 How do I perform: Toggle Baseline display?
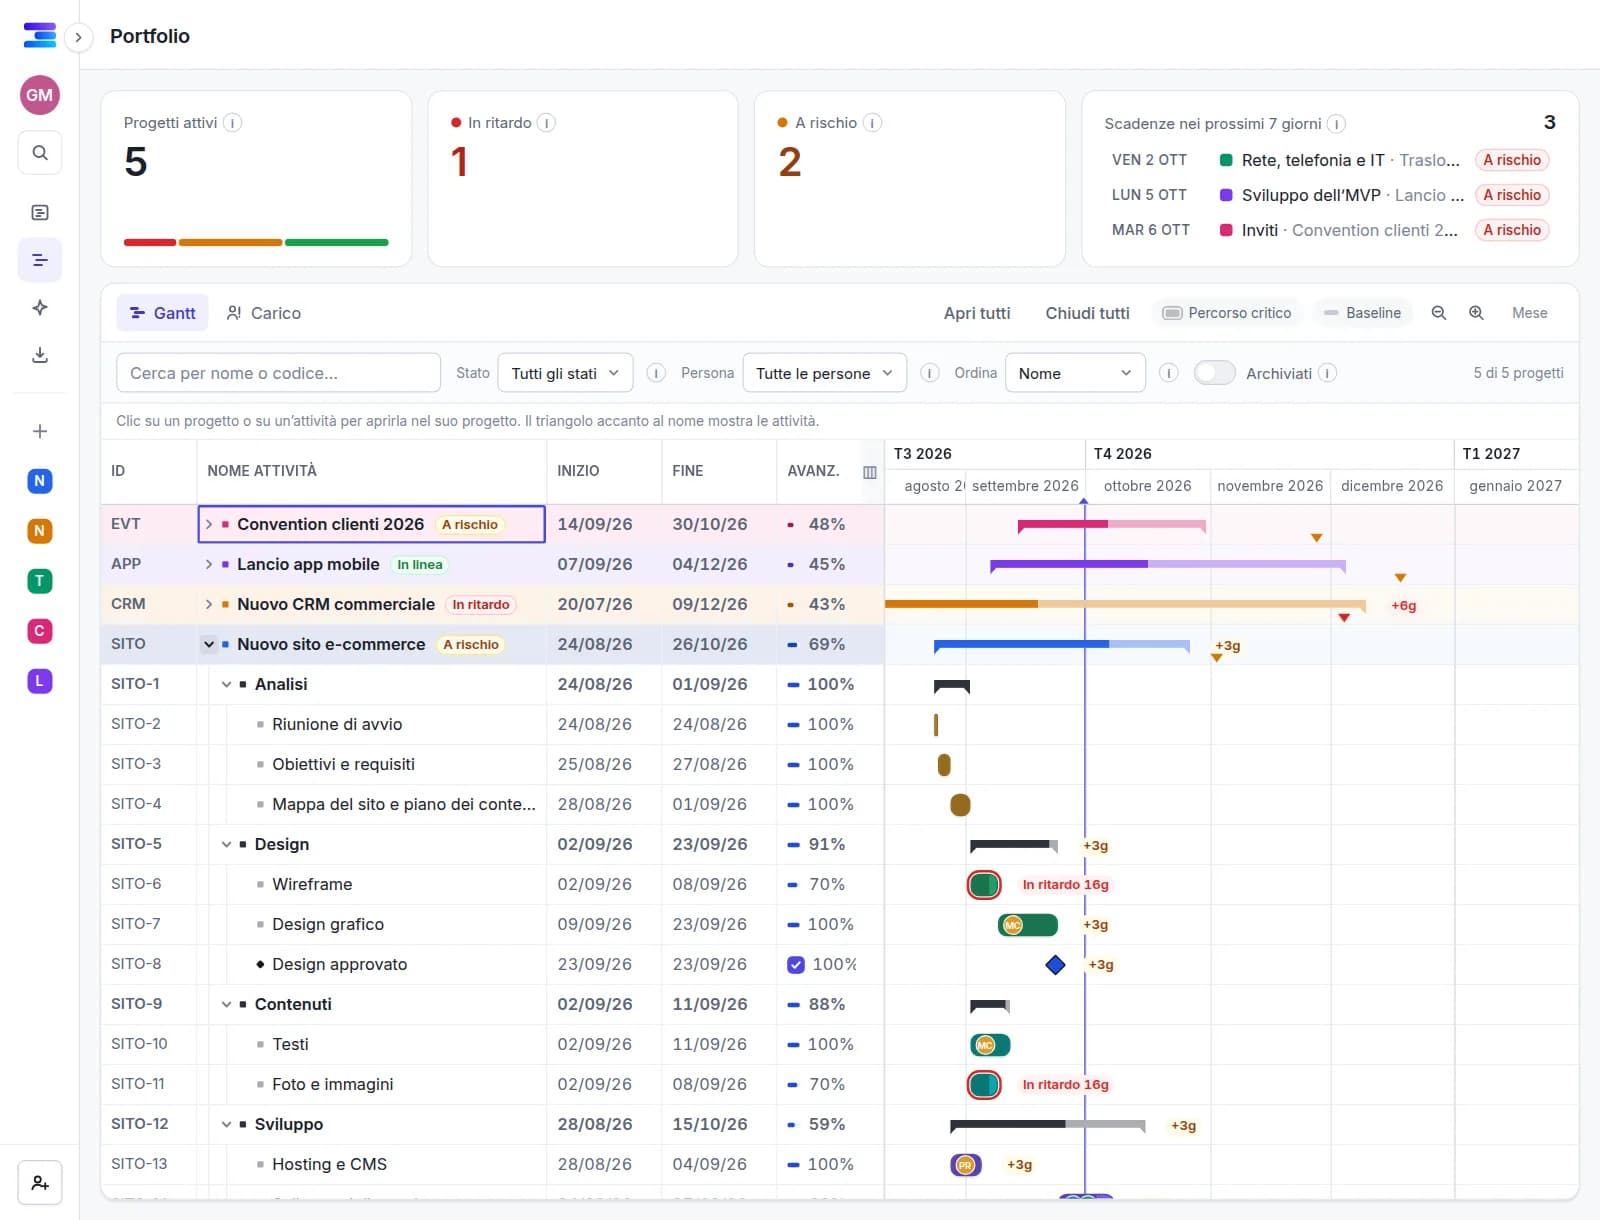pyautogui.click(x=1362, y=313)
